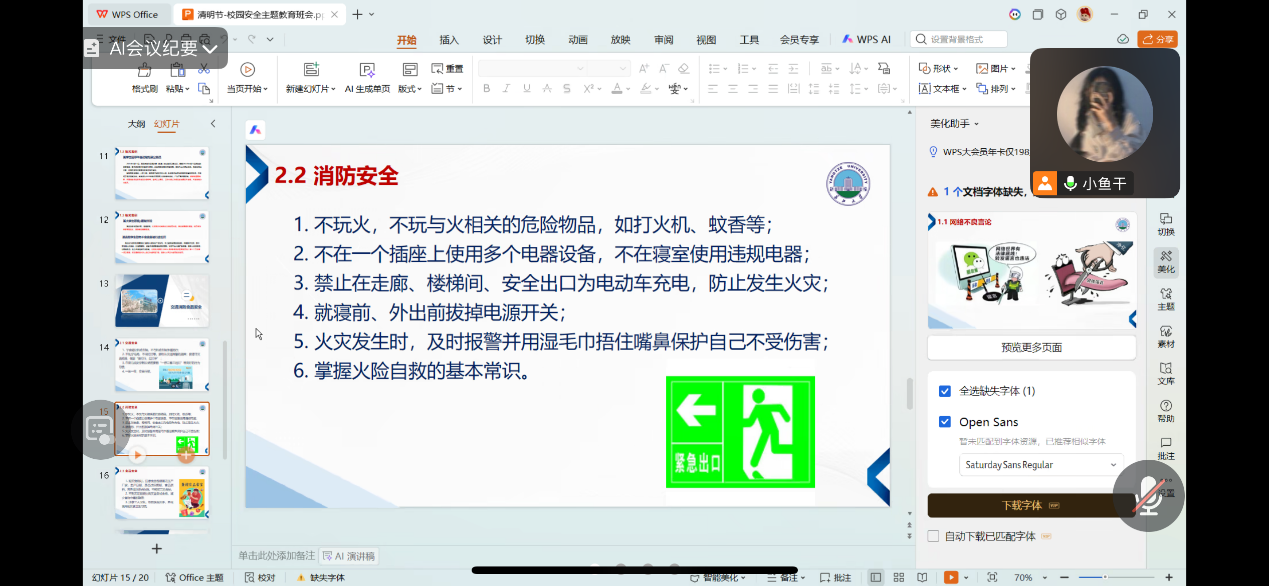The height and width of the screenshot is (586, 1269).
Task: Enable 自动下载已匹配字体 checkbox
Action: (933, 536)
